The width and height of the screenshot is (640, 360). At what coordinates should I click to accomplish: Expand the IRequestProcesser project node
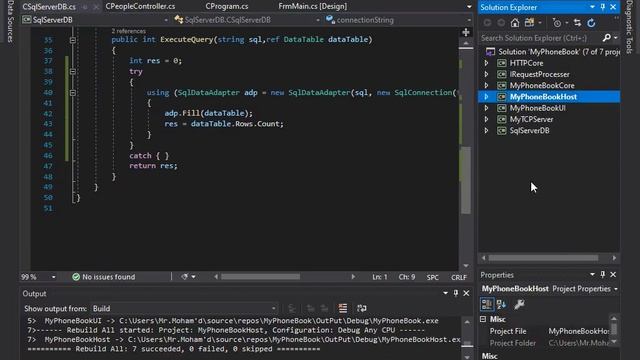(x=486, y=74)
